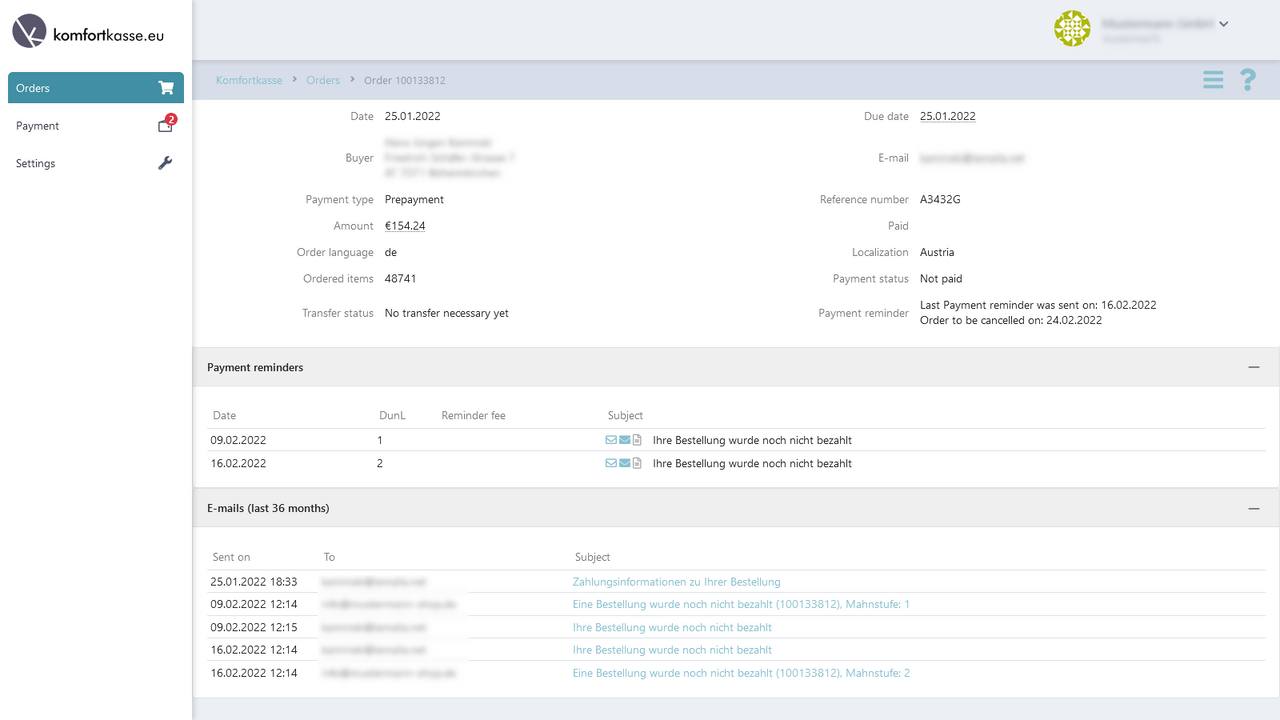
Task: Click the wrench icon beside Settings
Action: point(165,163)
